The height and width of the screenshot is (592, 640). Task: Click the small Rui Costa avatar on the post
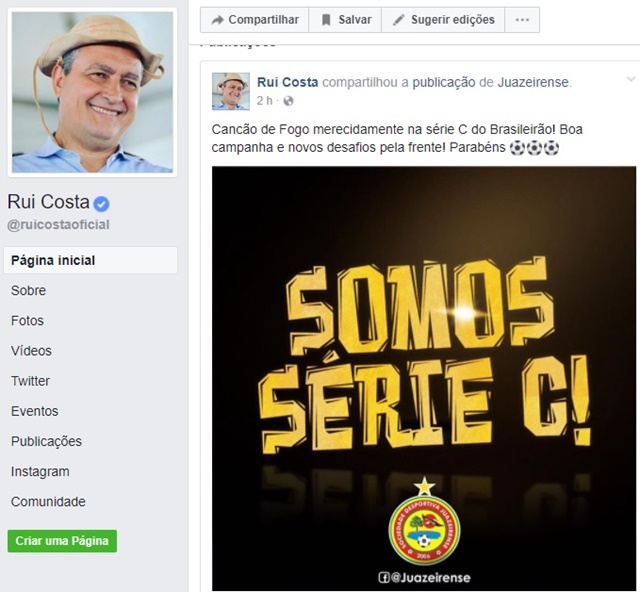pyautogui.click(x=231, y=91)
